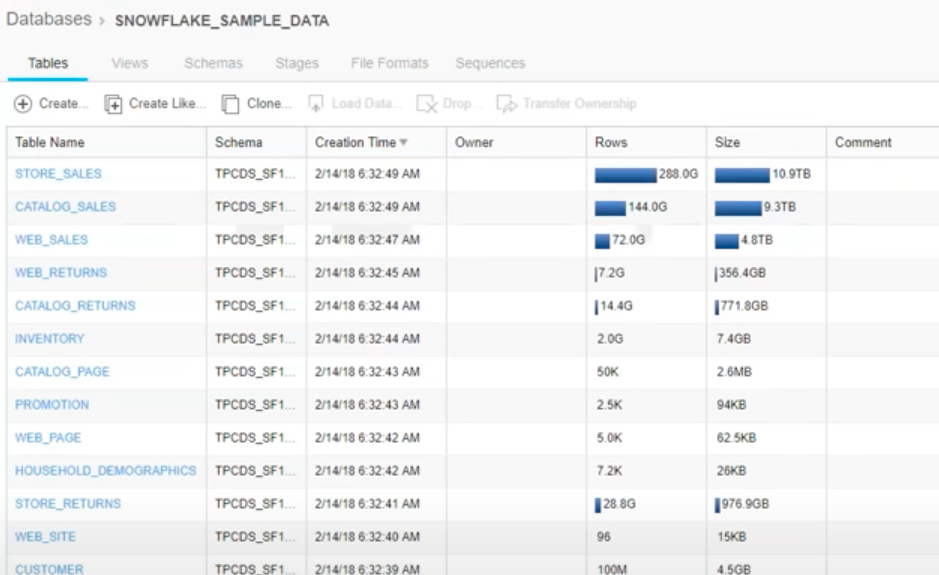Go back to Databases breadcrumb
Screen dimensions: 939x575
point(49,19)
